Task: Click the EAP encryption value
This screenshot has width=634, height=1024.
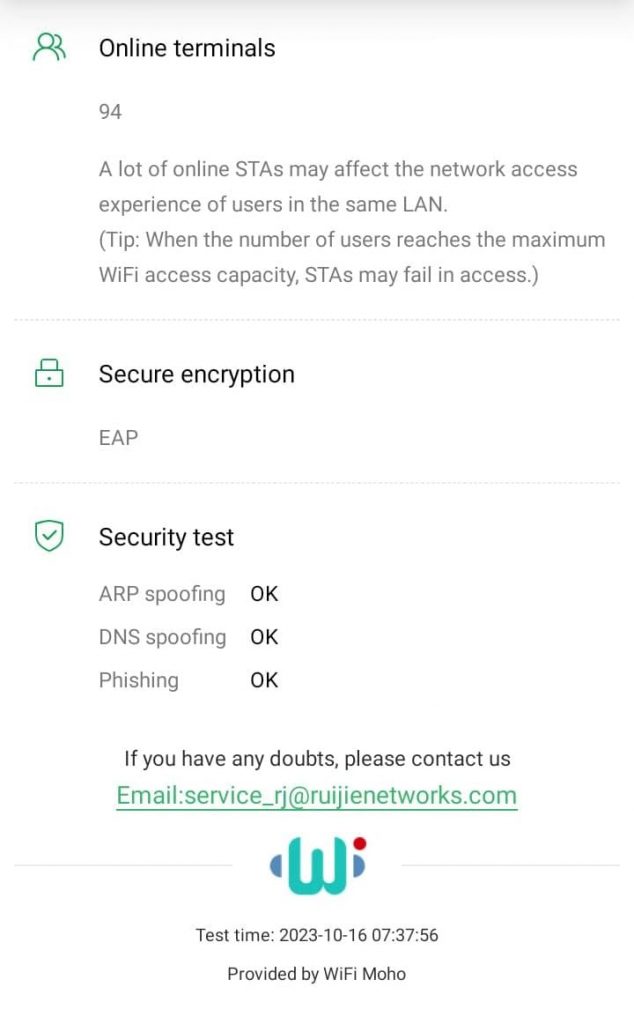Action: point(118,438)
